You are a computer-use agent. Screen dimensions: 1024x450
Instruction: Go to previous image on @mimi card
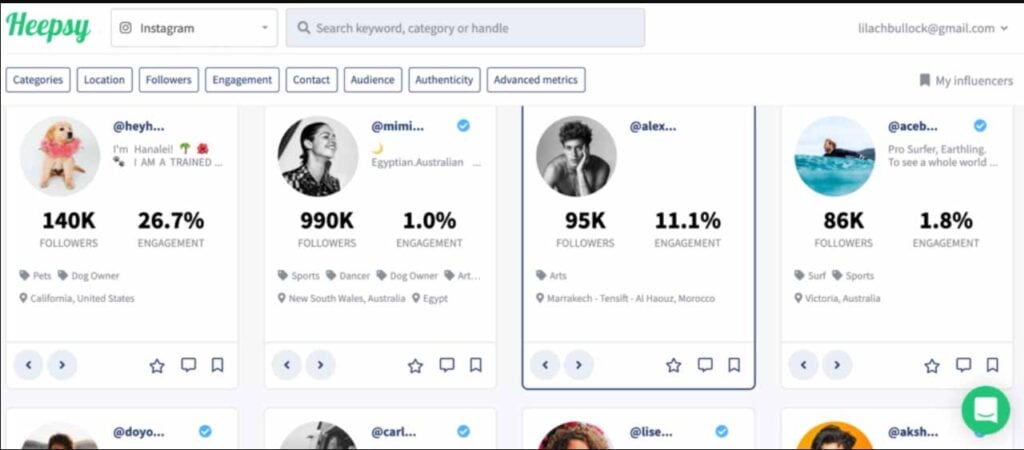click(287, 366)
